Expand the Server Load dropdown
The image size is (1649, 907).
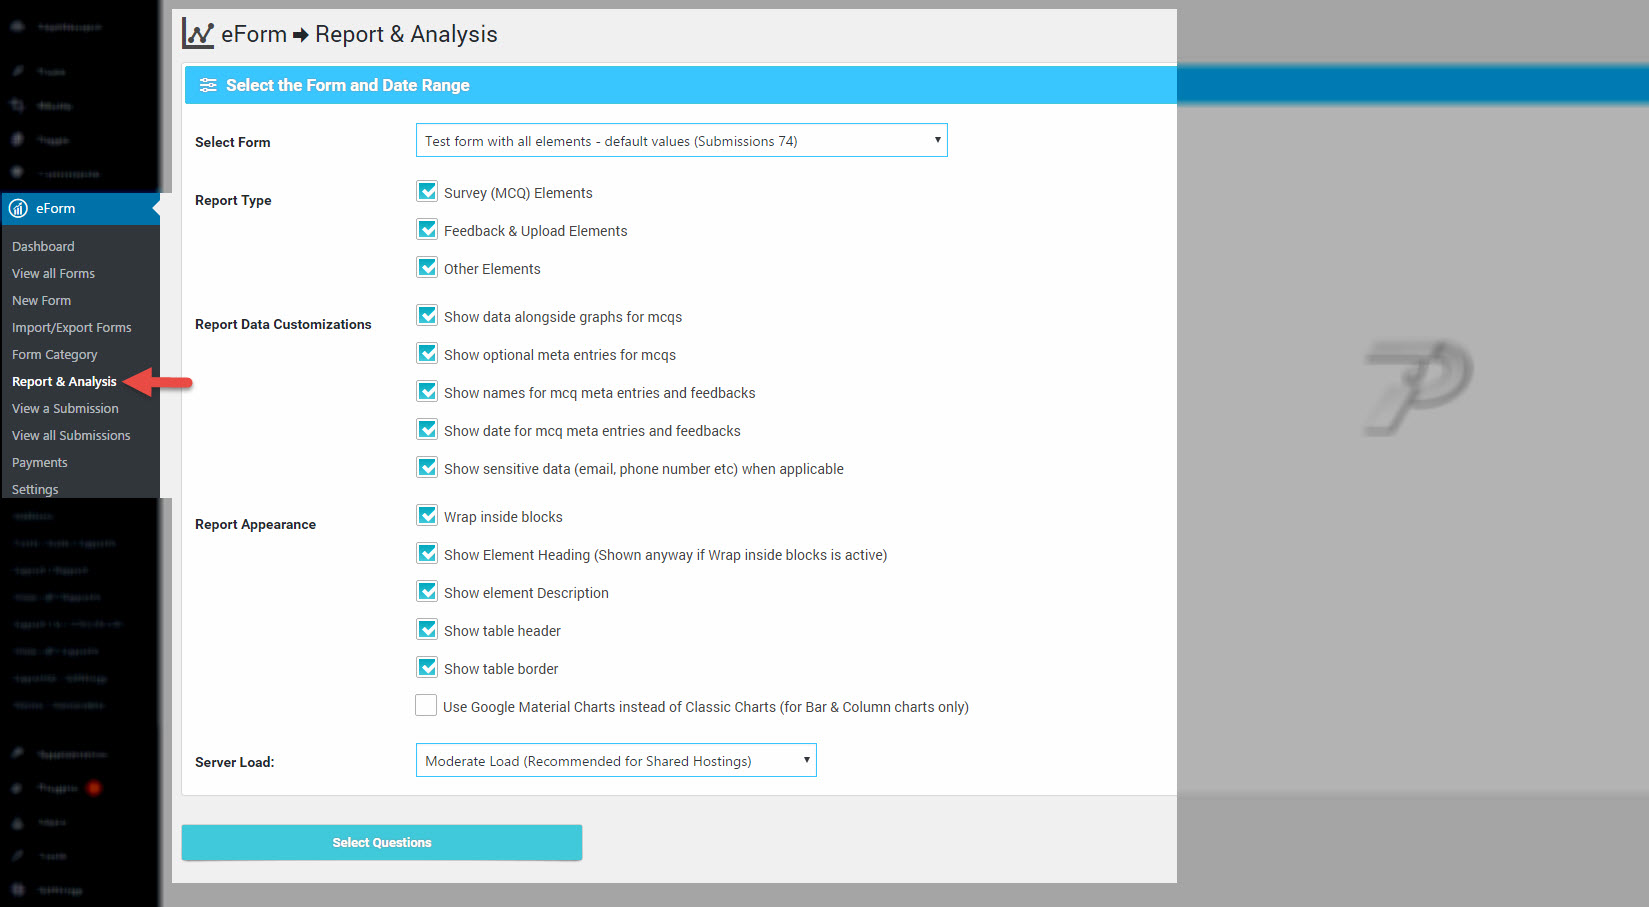(616, 761)
